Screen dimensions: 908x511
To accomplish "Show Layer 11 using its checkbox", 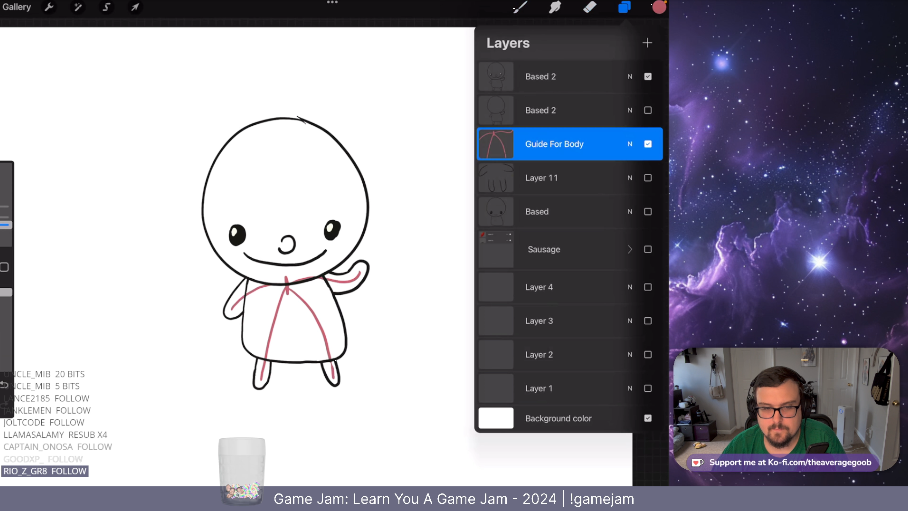I will (x=648, y=178).
